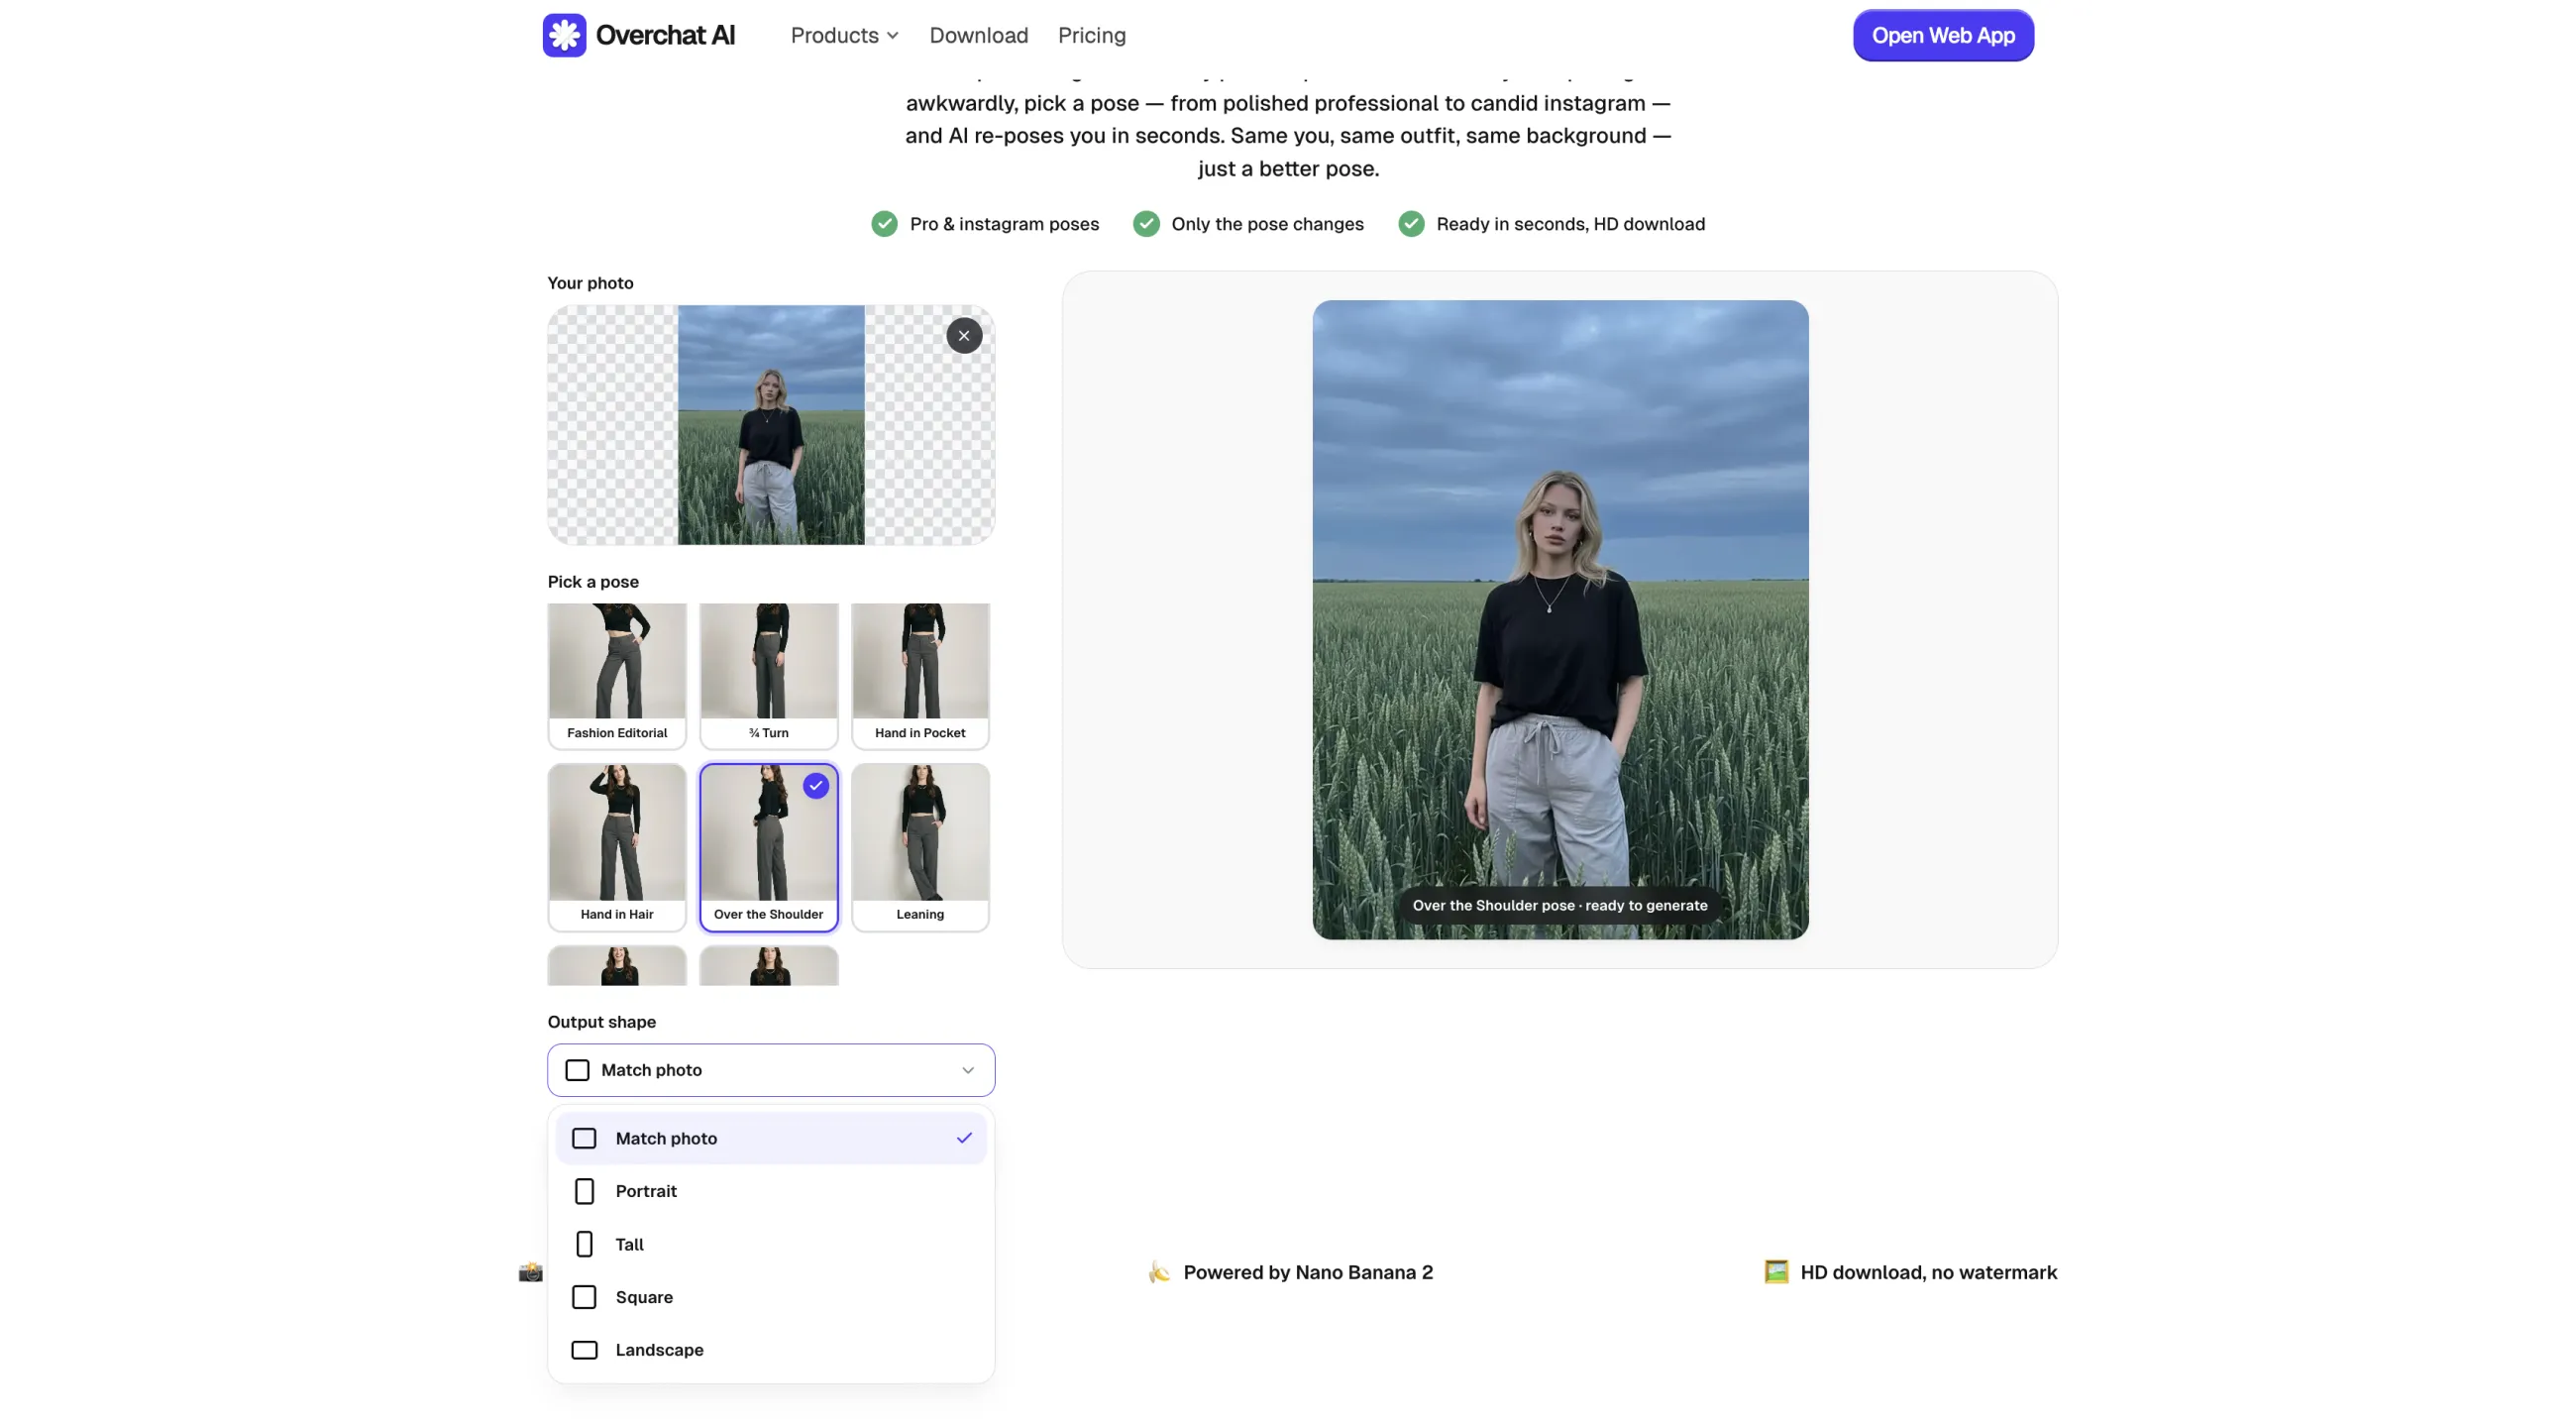Click the green check next to Only the pose changes
The width and height of the screenshot is (2576, 1422).
tap(1146, 224)
